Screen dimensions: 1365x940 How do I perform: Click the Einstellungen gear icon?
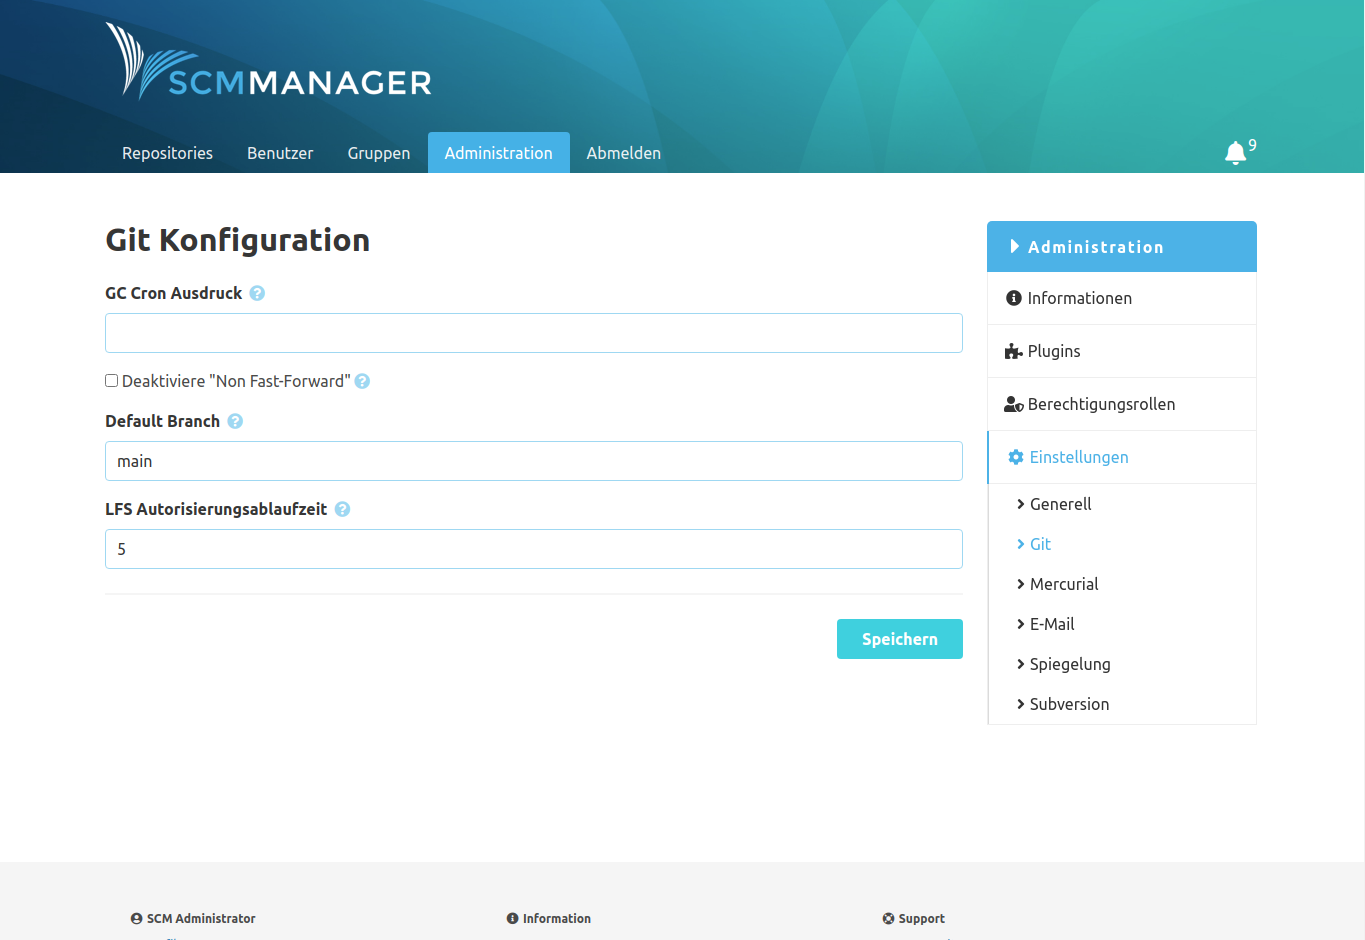pyautogui.click(x=1016, y=456)
